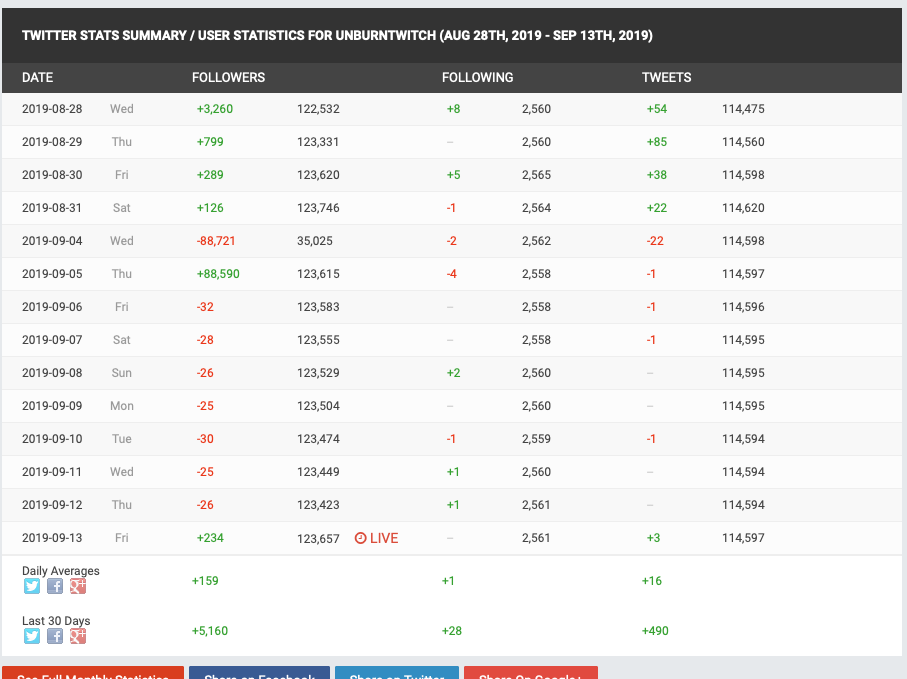Click follower total 123,504
Screen dimensions: 907x679
coord(318,405)
